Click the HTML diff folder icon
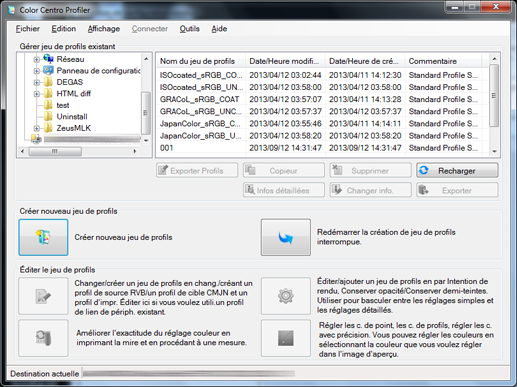This screenshot has width=517, height=387. [48, 93]
